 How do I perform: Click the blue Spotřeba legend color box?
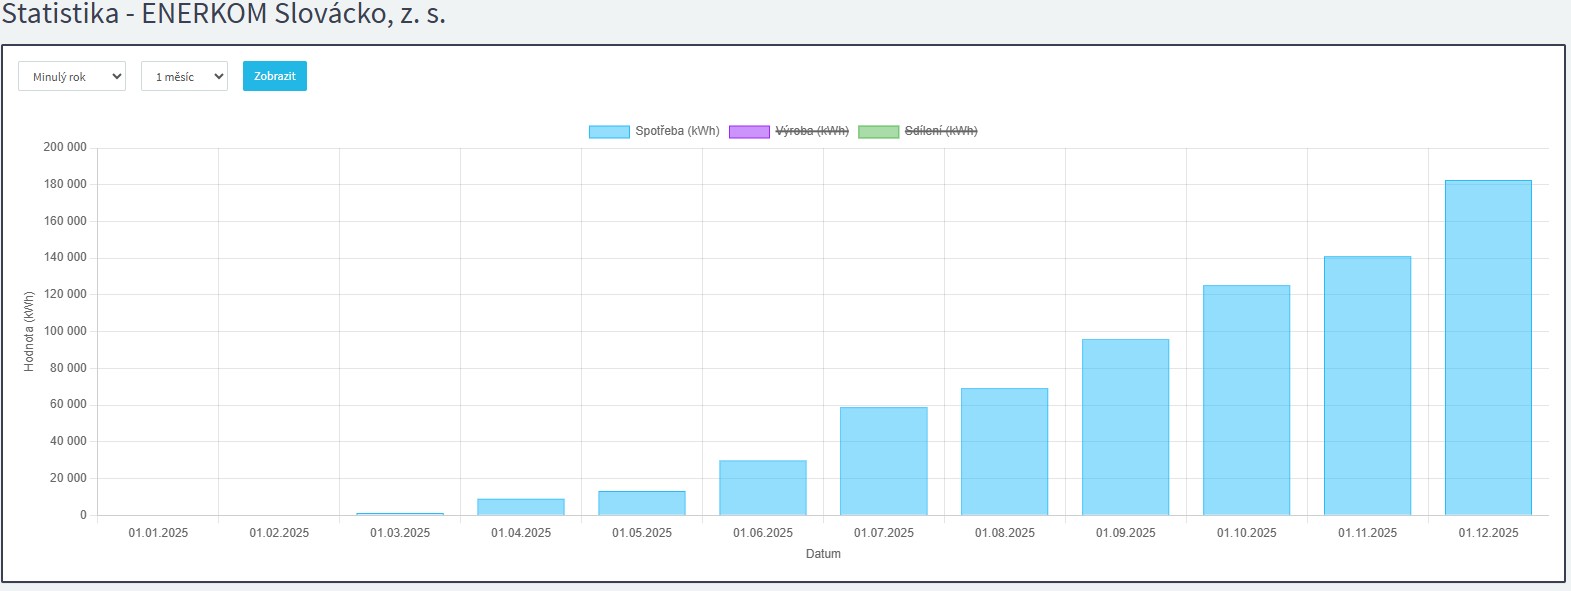point(609,132)
